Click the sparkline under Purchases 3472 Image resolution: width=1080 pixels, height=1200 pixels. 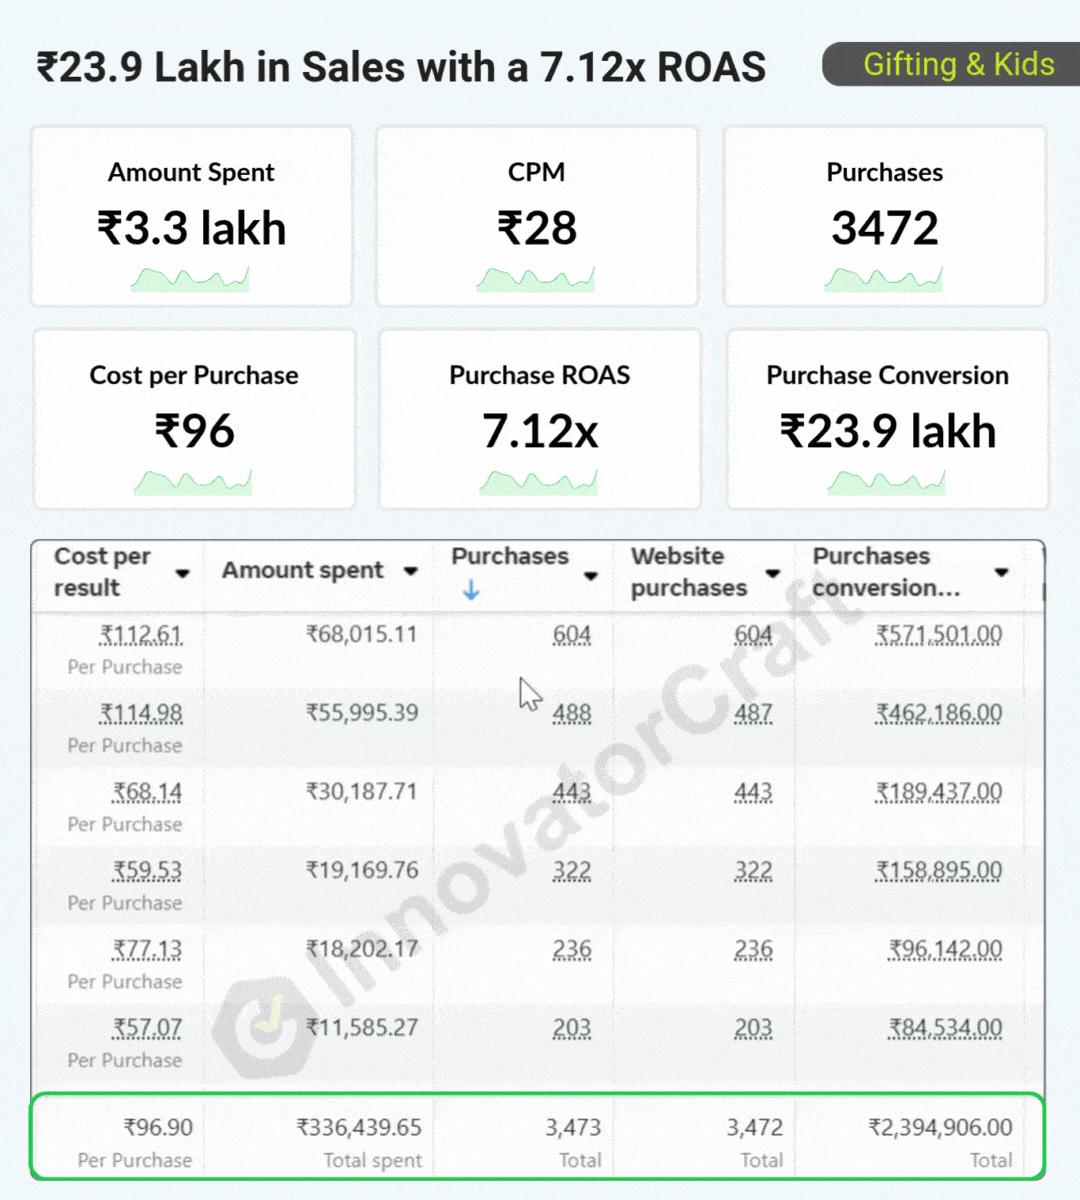pos(884,279)
